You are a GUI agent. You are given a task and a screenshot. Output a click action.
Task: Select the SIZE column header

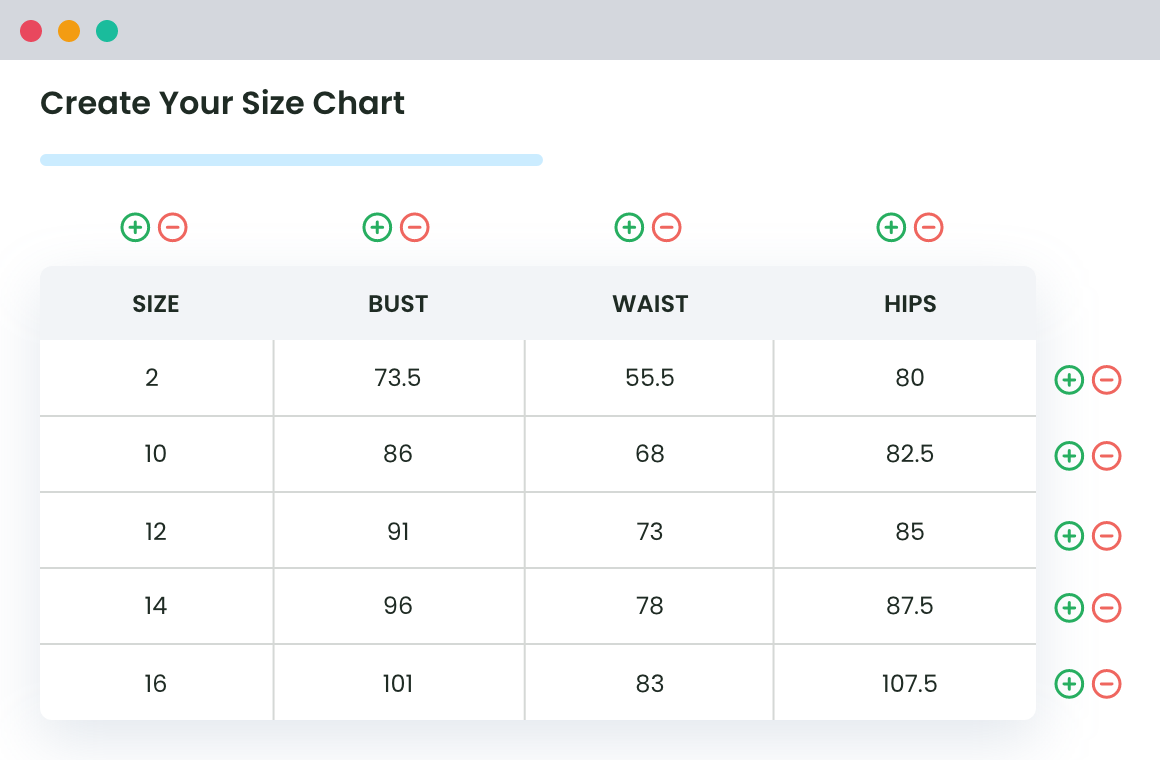[x=155, y=303]
